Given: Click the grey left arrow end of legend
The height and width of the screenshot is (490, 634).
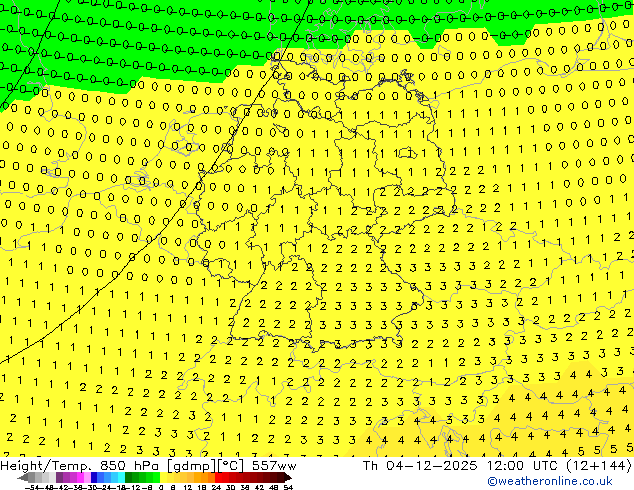Looking at the screenshot, I should [23, 478].
